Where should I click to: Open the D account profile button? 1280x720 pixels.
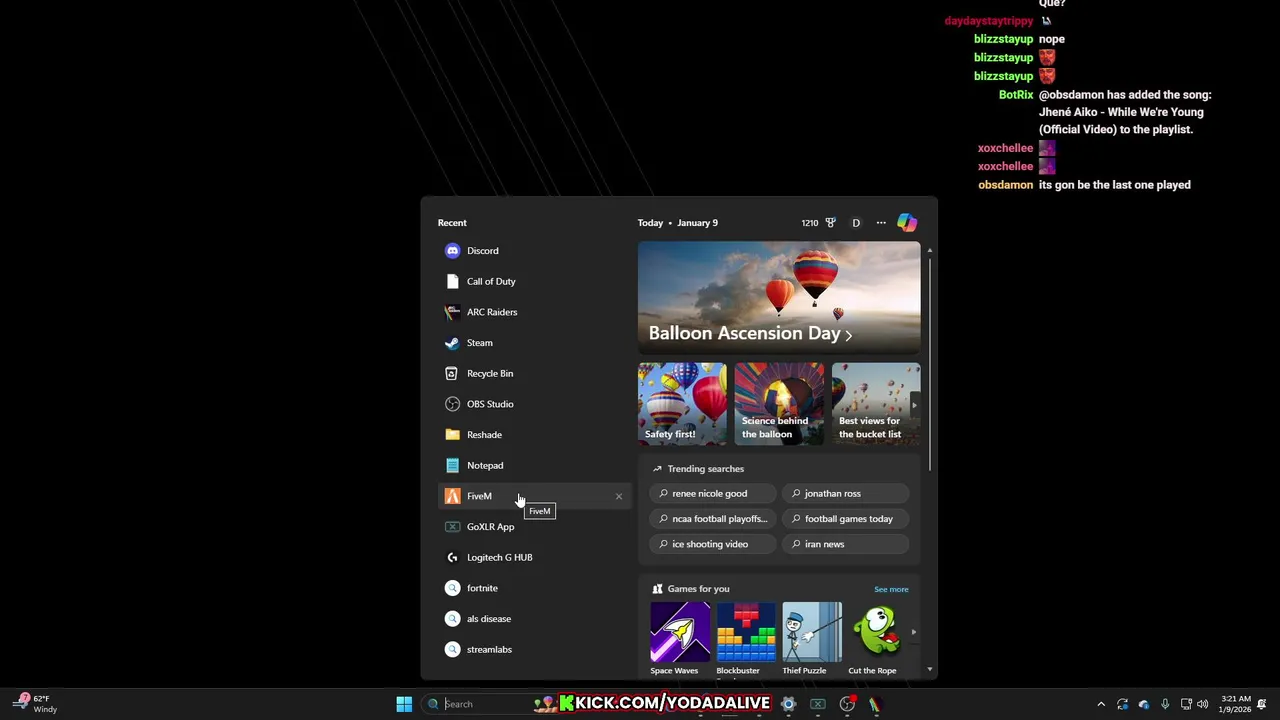coord(856,223)
